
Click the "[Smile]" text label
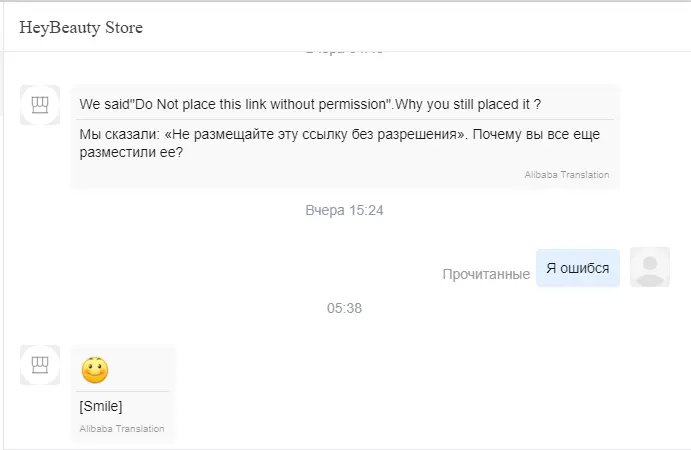pyautogui.click(x=101, y=406)
